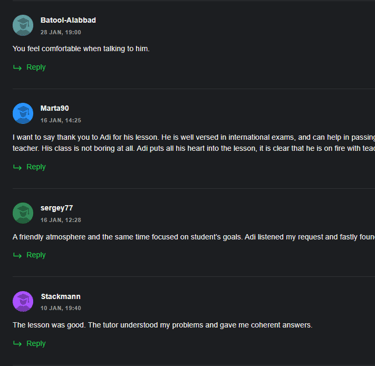Open Stackmann's username profile
The image size is (375, 366).
[x=61, y=296]
